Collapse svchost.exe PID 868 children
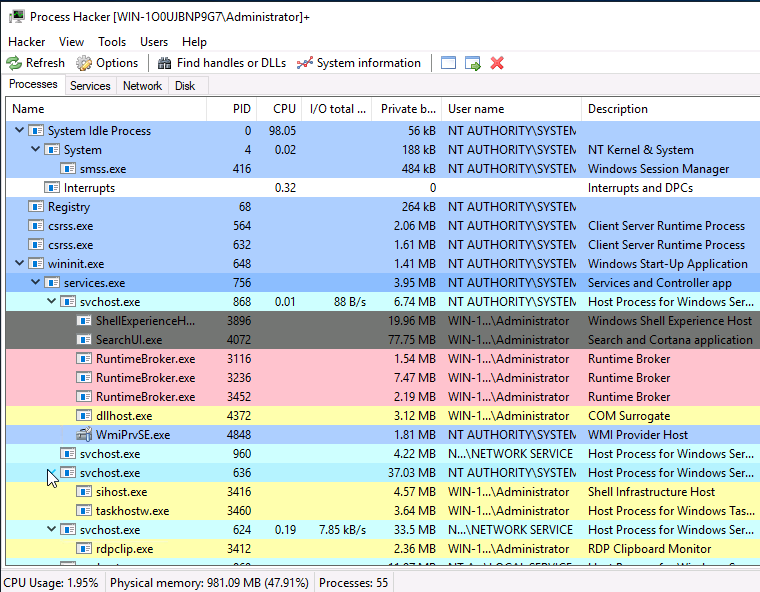 pos(51,301)
